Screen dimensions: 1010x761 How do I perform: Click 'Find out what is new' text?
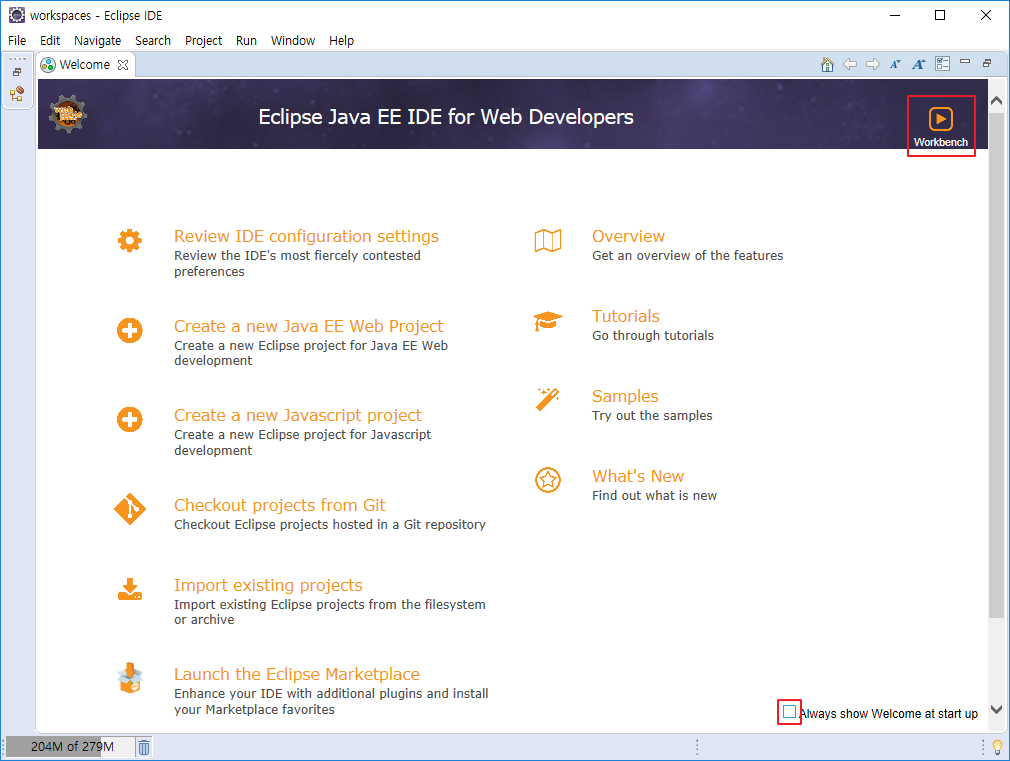654,496
